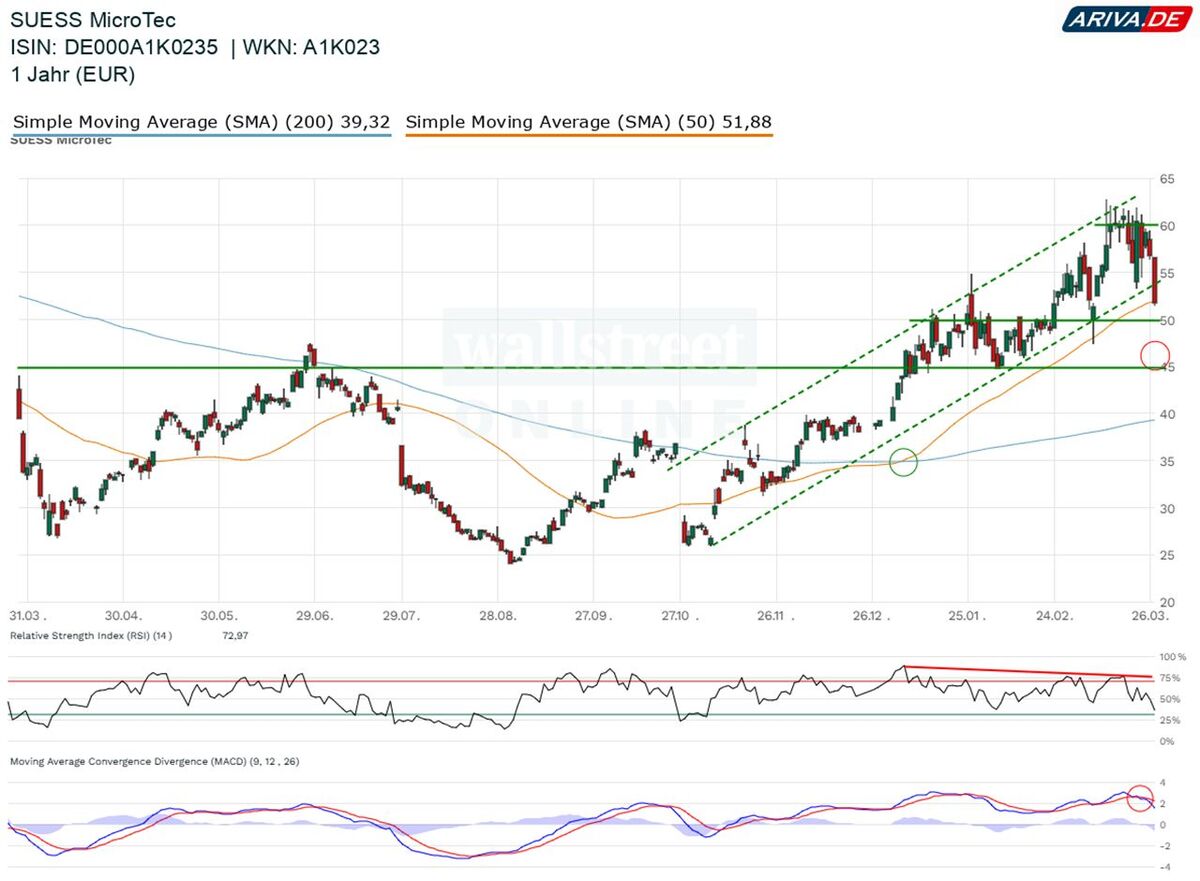Click the 26.03. date axis label
Screen dimensions: 1200x881
[1148, 614]
